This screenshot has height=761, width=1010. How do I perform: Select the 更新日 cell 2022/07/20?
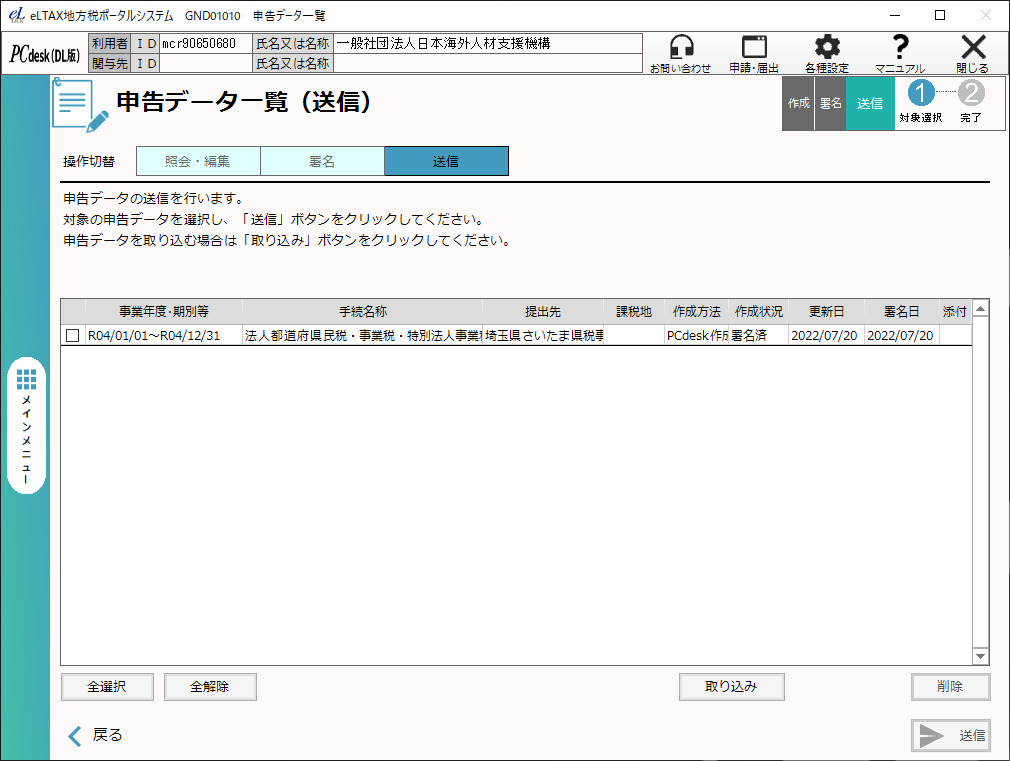tap(826, 336)
